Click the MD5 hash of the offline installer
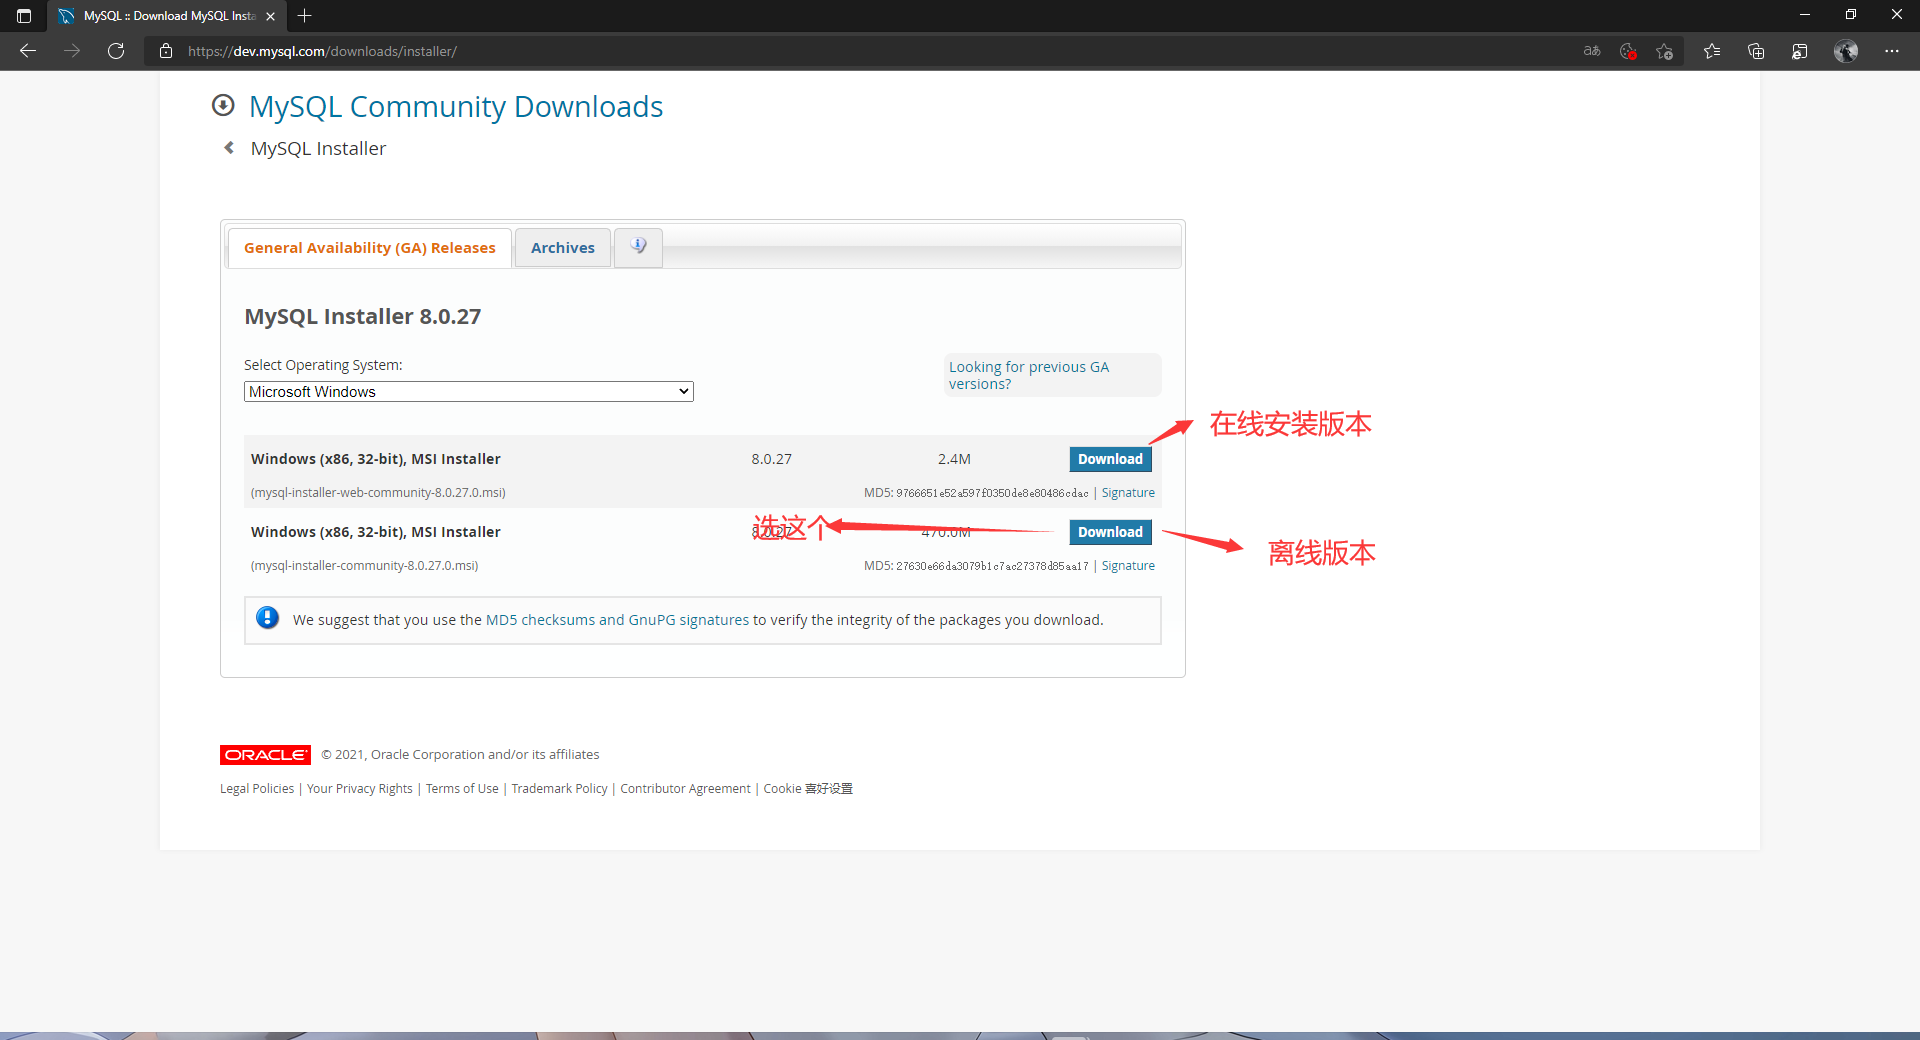The height and width of the screenshot is (1040, 1920). tap(992, 566)
